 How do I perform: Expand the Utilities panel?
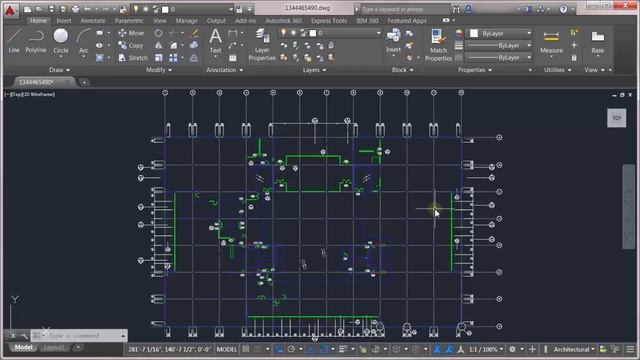tap(557, 70)
